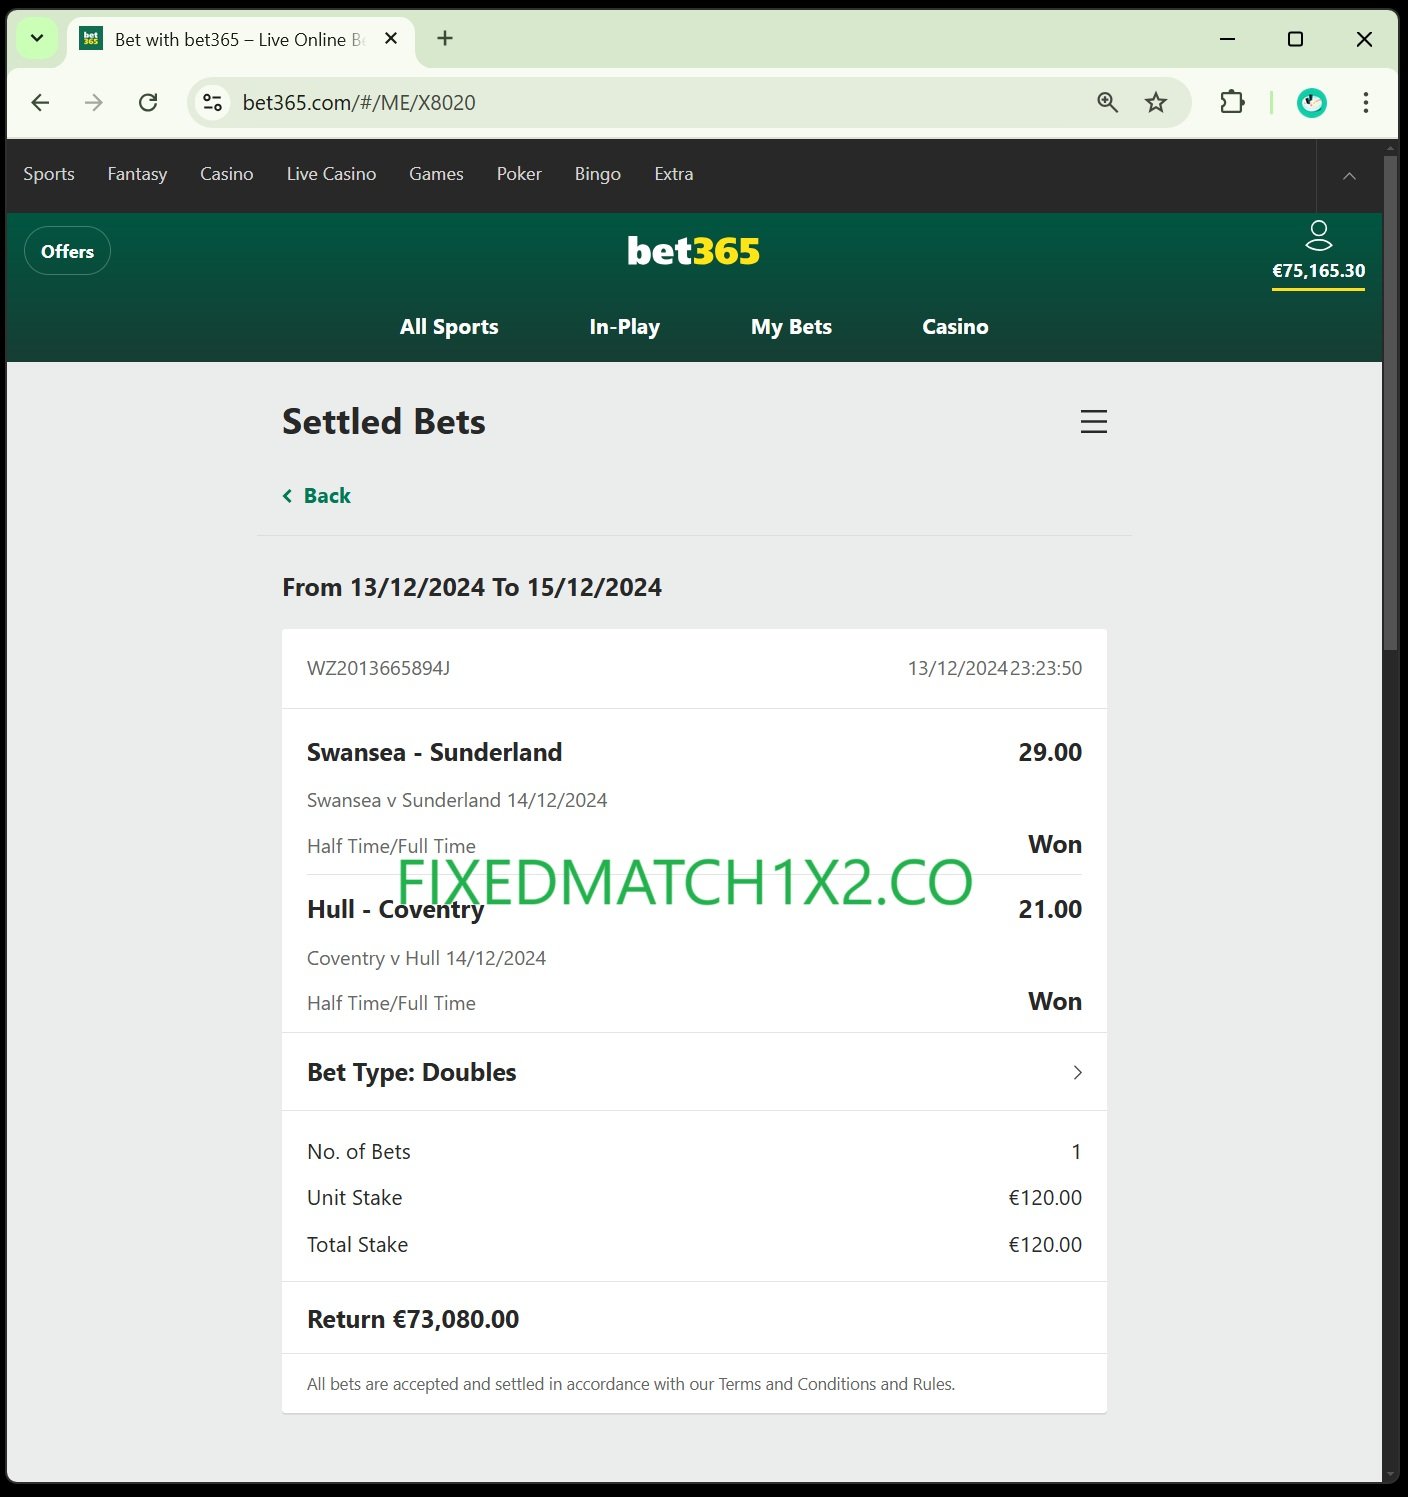
Task: Open Extra section
Action: (674, 174)
